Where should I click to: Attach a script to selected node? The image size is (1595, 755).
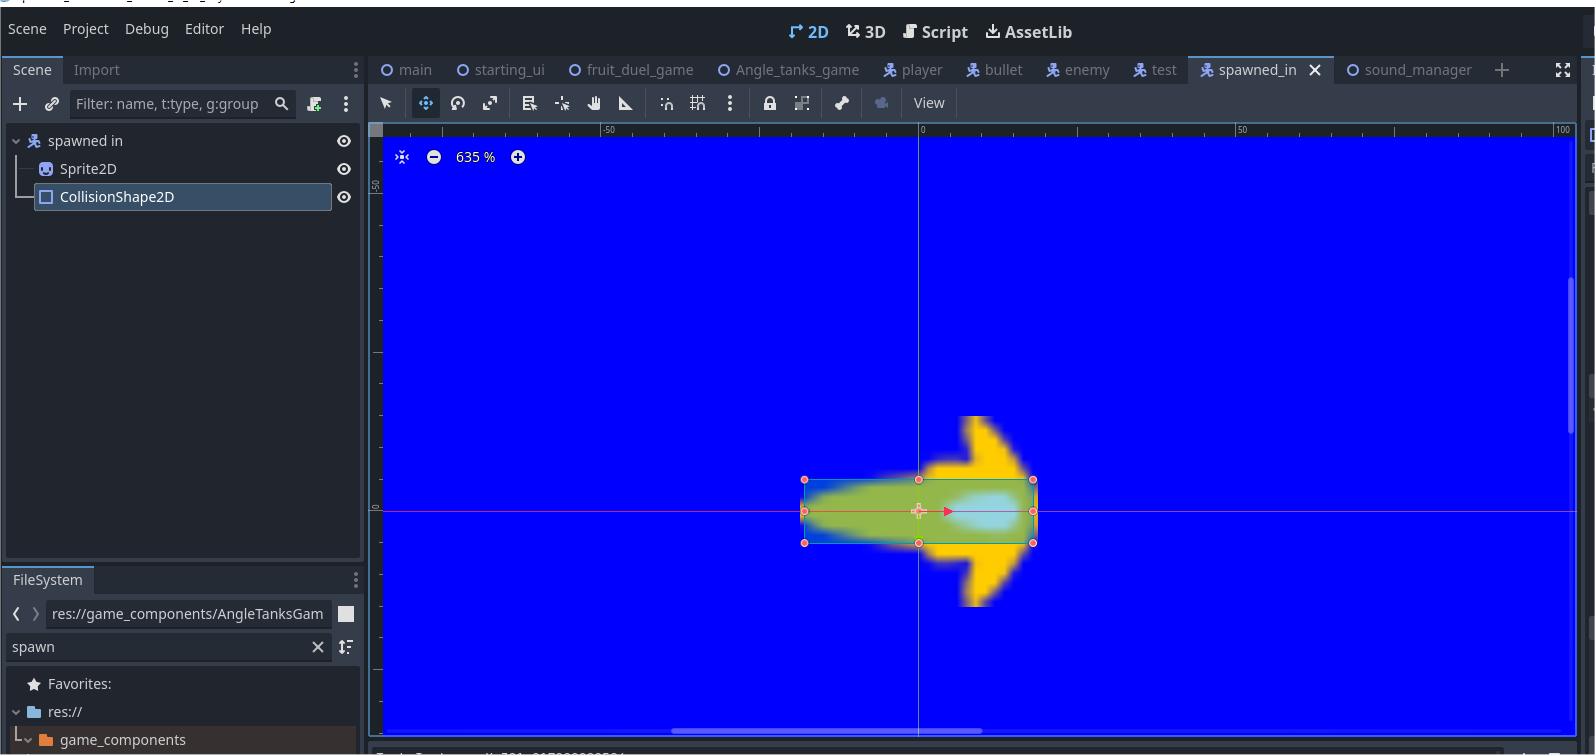(315, 104)
